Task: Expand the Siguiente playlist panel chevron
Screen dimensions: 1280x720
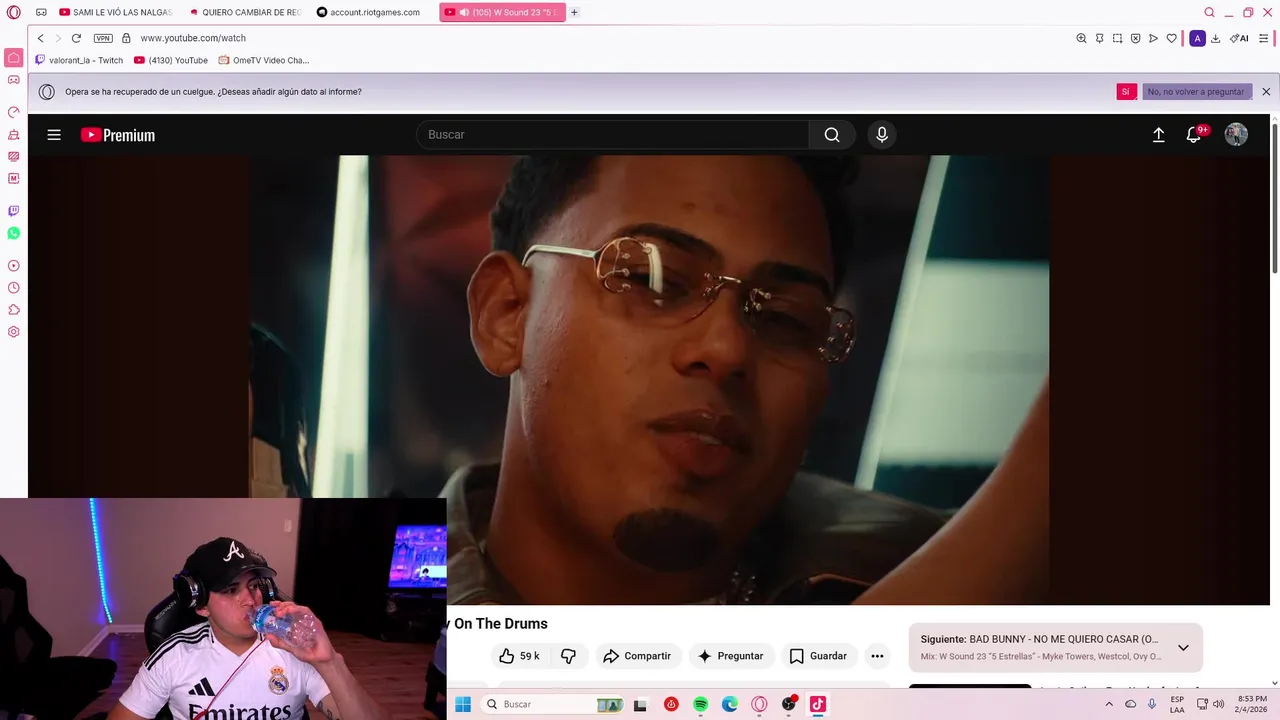Action: click(x=1183, y=648)
